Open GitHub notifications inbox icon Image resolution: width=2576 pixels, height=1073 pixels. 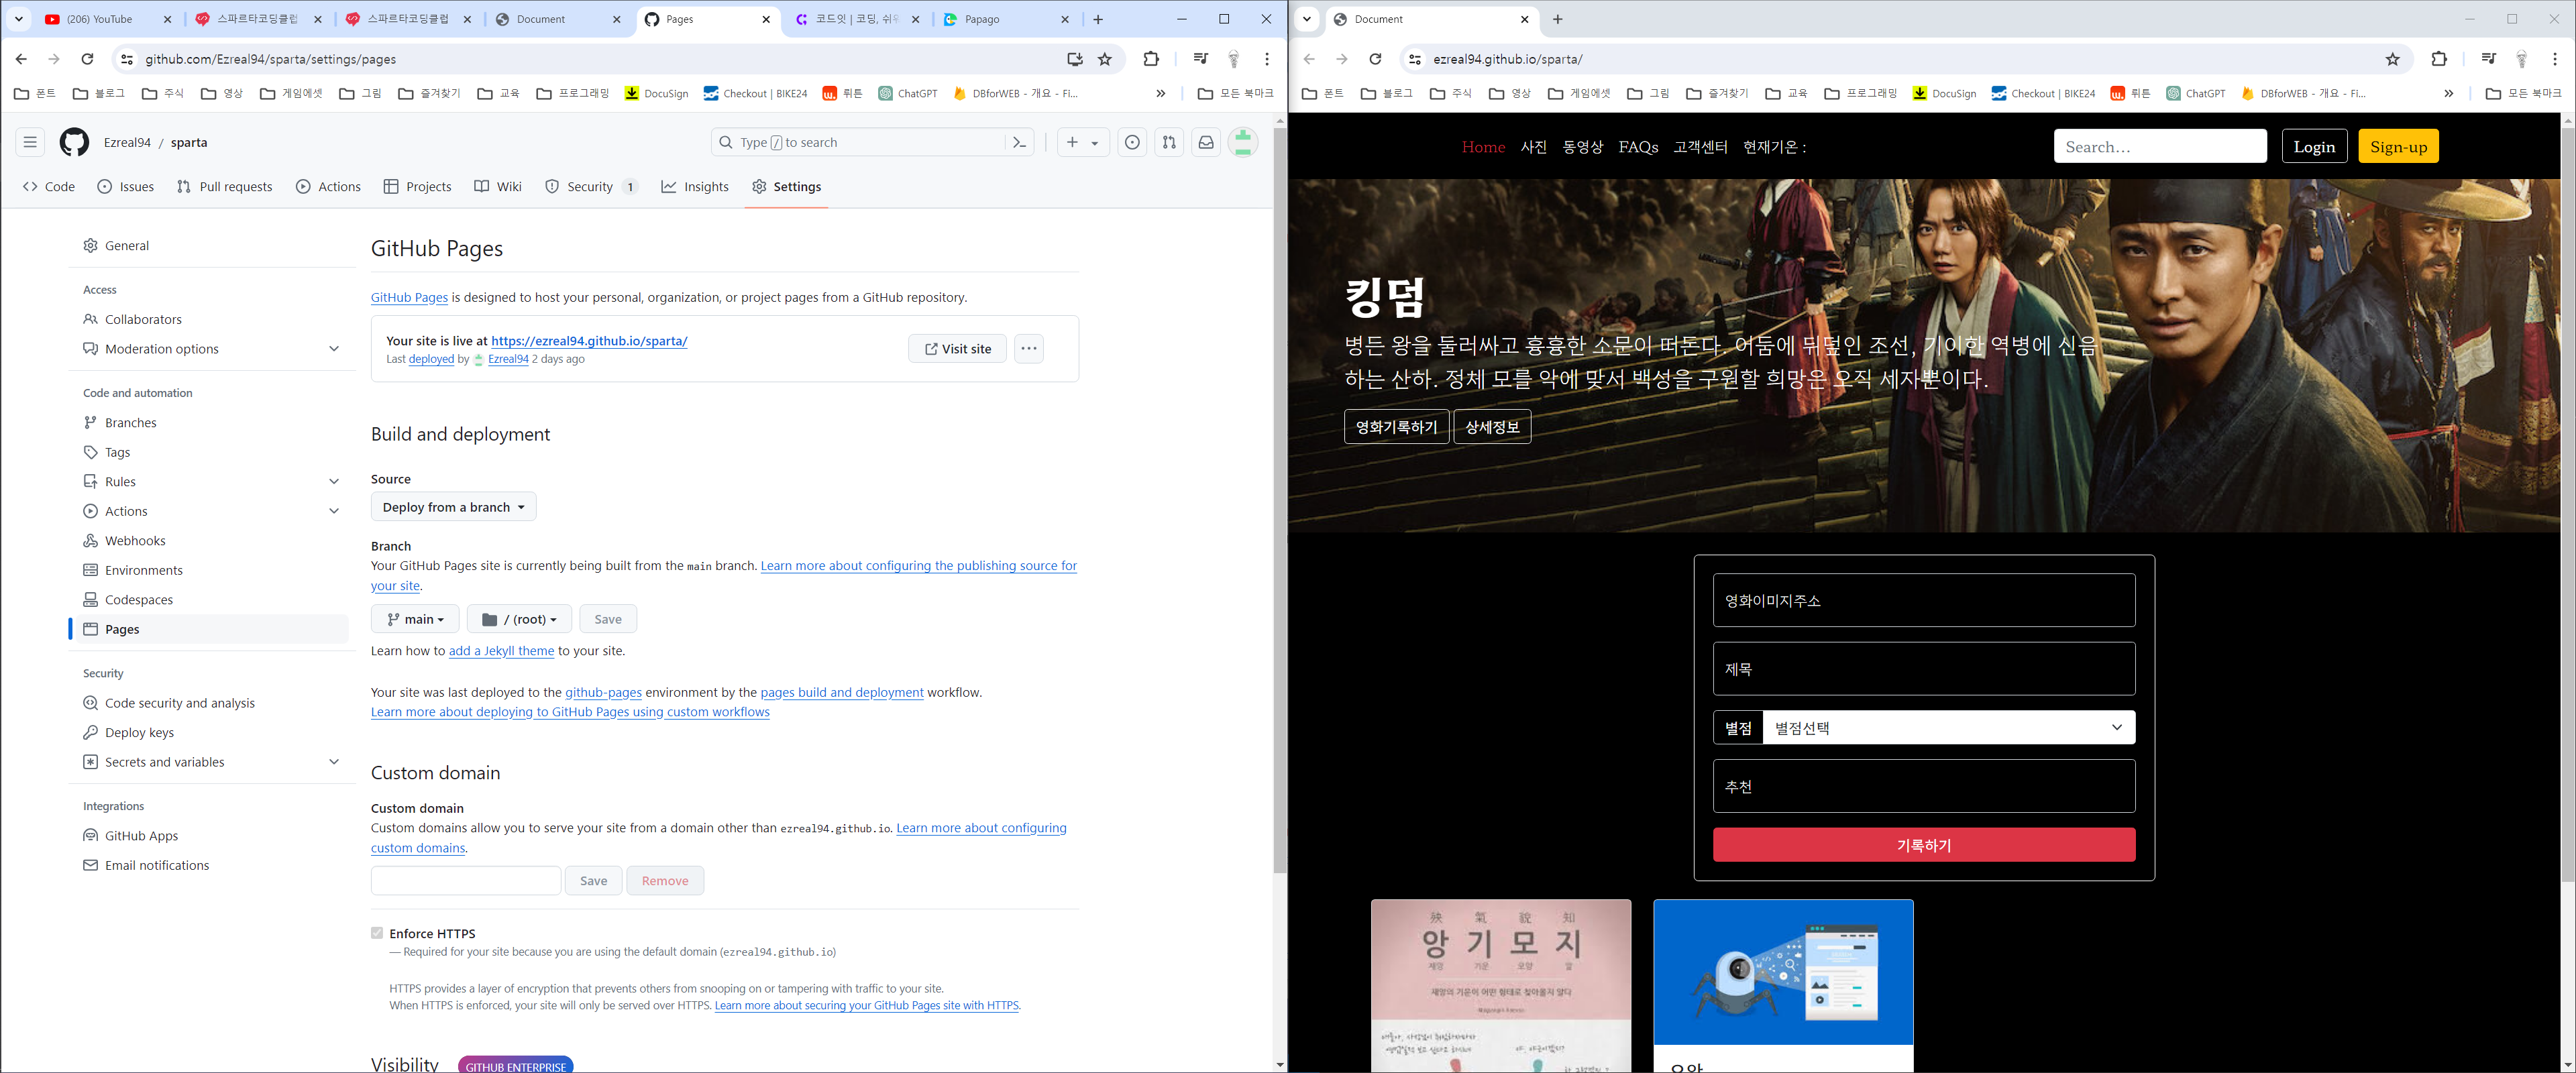click(1206, 142)
